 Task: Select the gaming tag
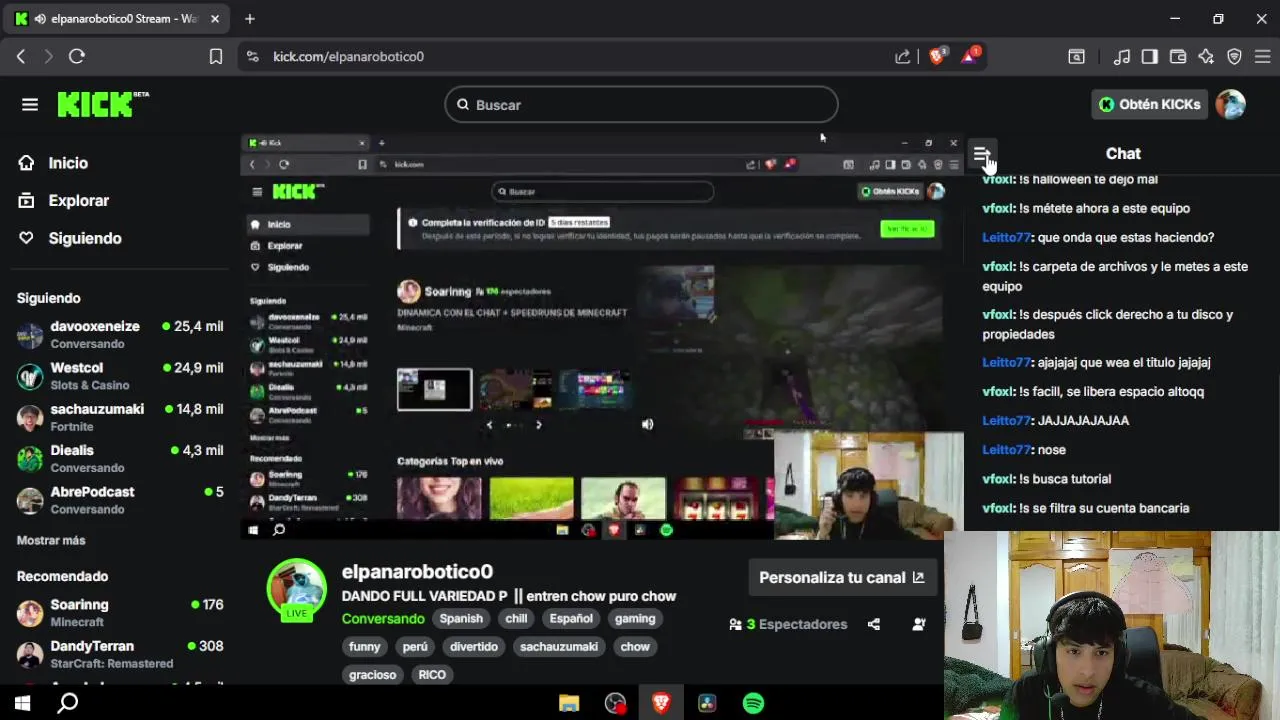coord(635,619)
